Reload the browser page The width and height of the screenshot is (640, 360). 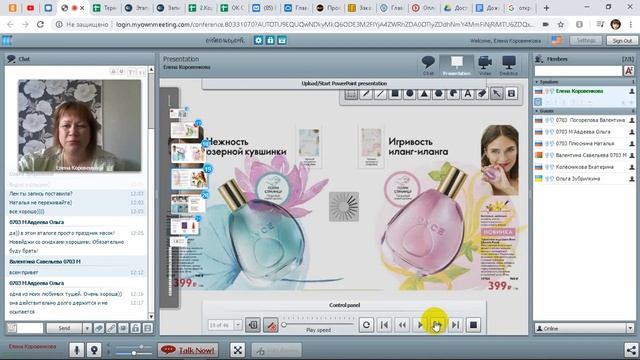tap(40, 24)
